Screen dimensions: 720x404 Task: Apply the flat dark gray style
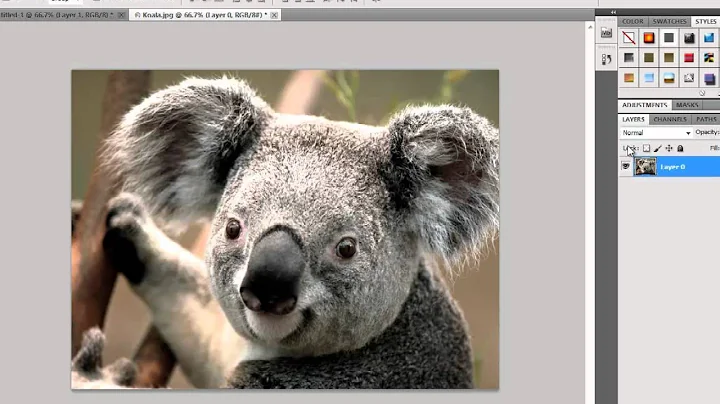coord(669,38)
